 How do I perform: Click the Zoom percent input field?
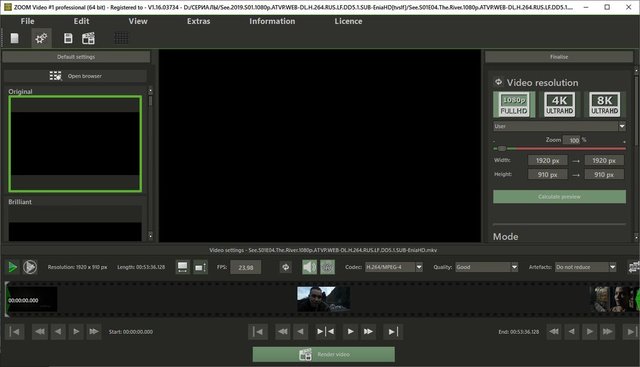pyautogui.click(x=571, y=140)
